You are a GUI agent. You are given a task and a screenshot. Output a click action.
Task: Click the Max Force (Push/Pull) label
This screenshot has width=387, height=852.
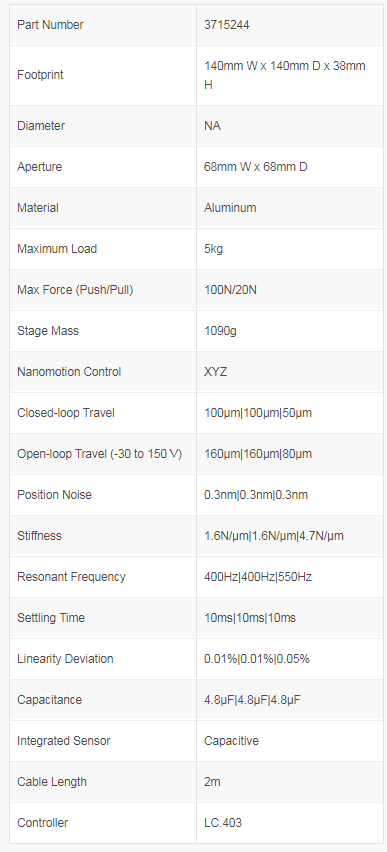(75, 290)
